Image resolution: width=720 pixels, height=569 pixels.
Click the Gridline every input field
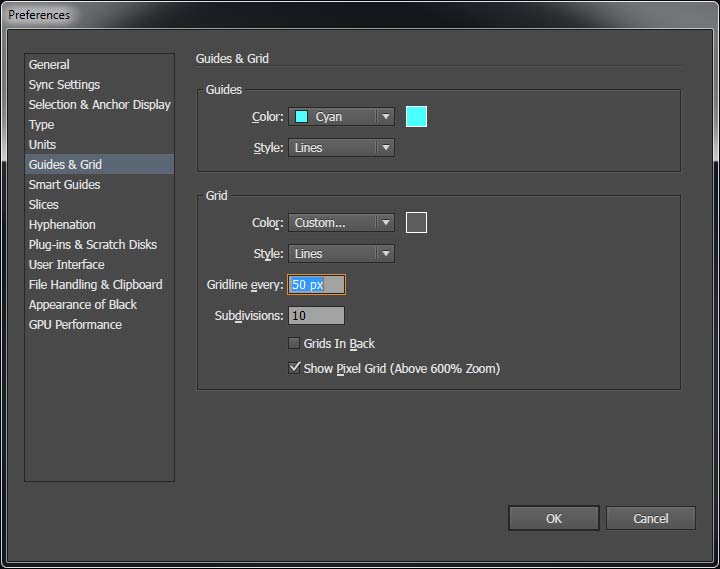click(316, 285)
